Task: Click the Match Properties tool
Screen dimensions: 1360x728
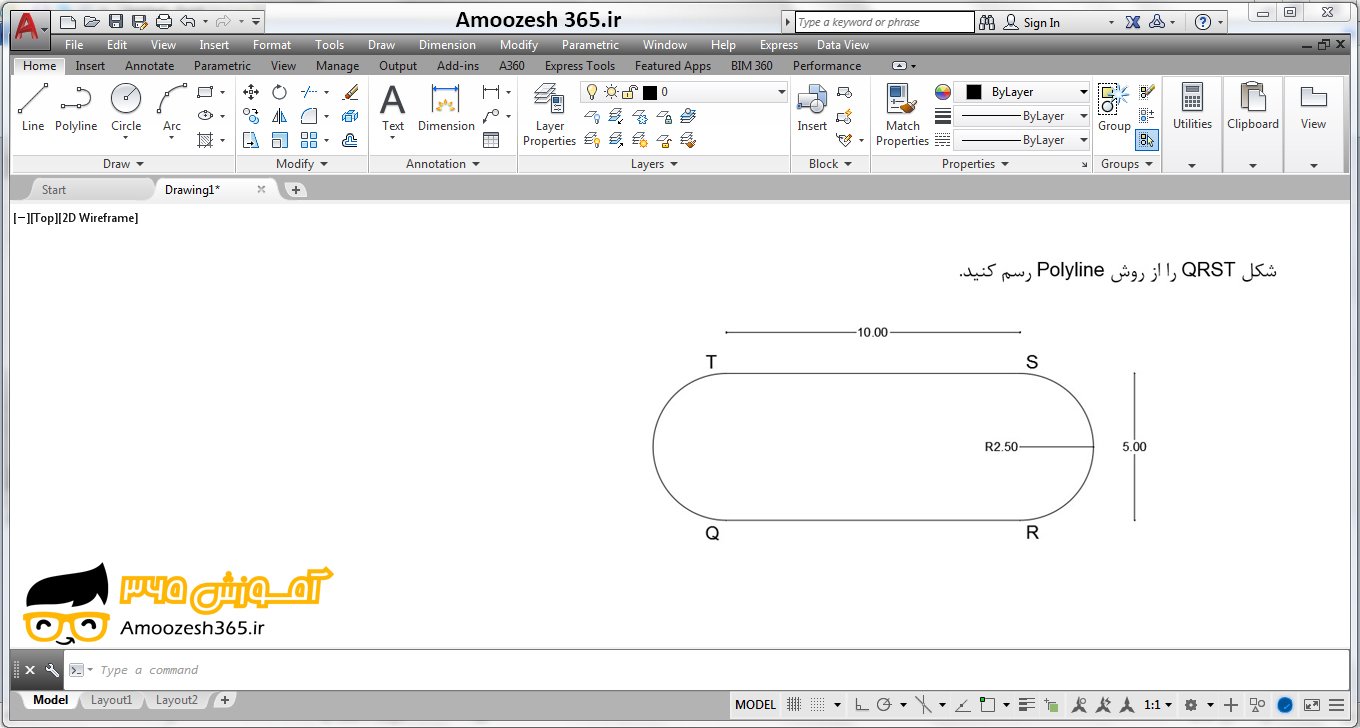Action: 902,115
